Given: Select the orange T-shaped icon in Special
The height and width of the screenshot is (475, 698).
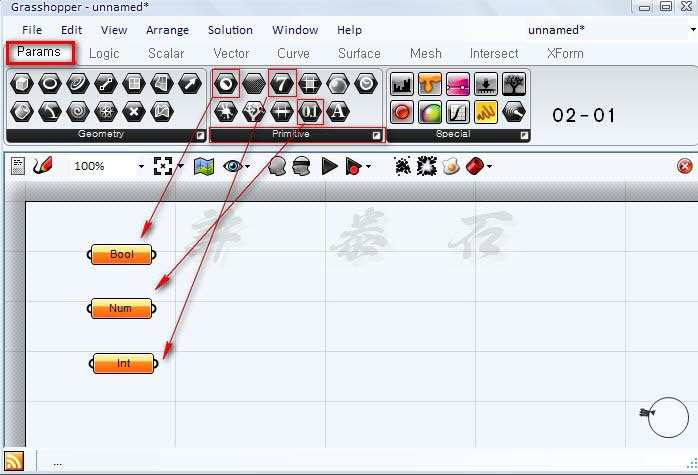Looking at the screenshot, I should [430, 84].
